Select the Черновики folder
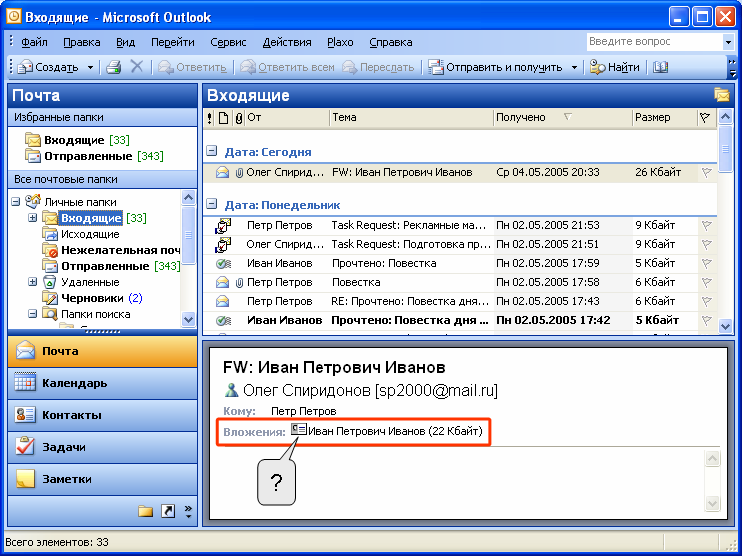This screenshot has height=556, width=742. click(x=92, y=298)
